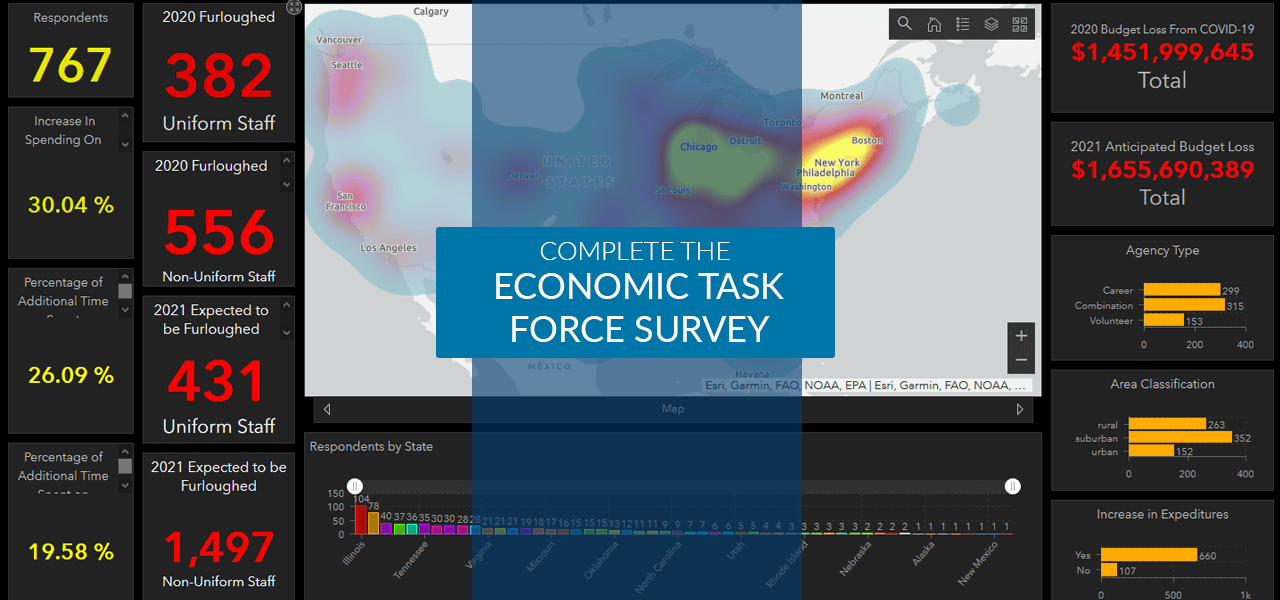The width and height of the screenshot is (1280, 600).
Task: Select the Illinois bar in Respondents chart
Action: click(x=361, y=519)
